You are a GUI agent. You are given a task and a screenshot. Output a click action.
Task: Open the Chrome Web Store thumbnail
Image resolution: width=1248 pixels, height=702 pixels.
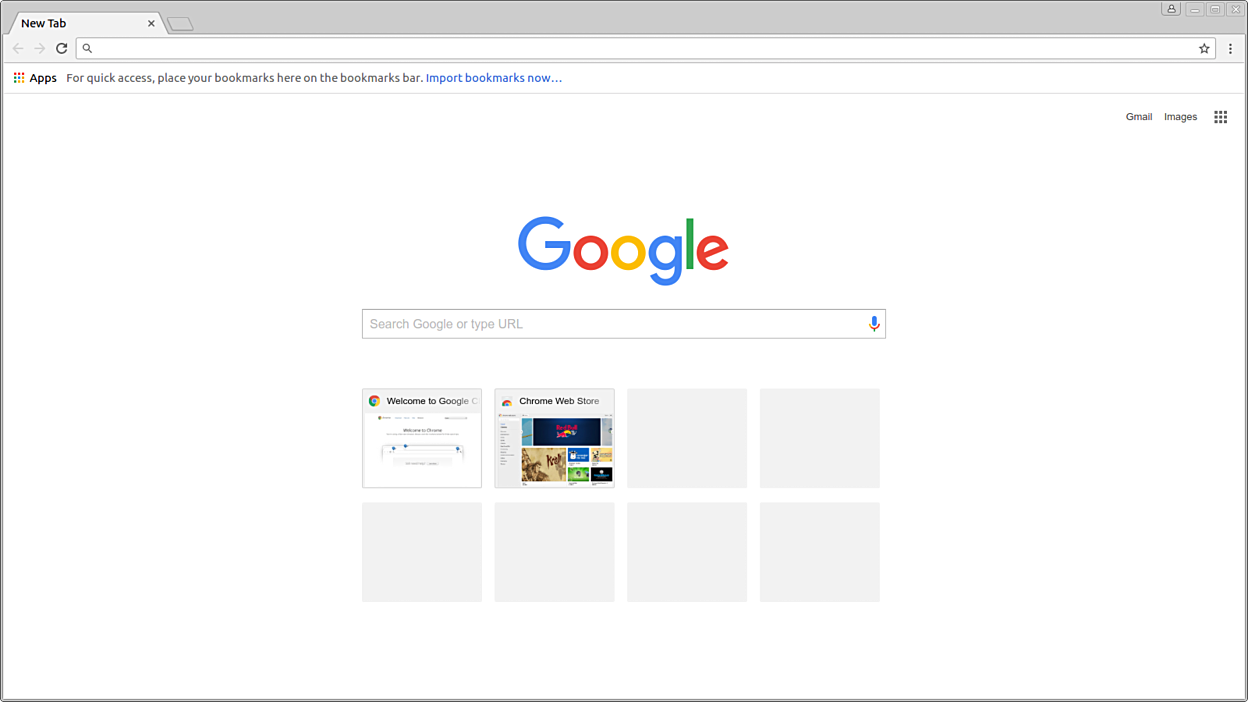[554, 438]
